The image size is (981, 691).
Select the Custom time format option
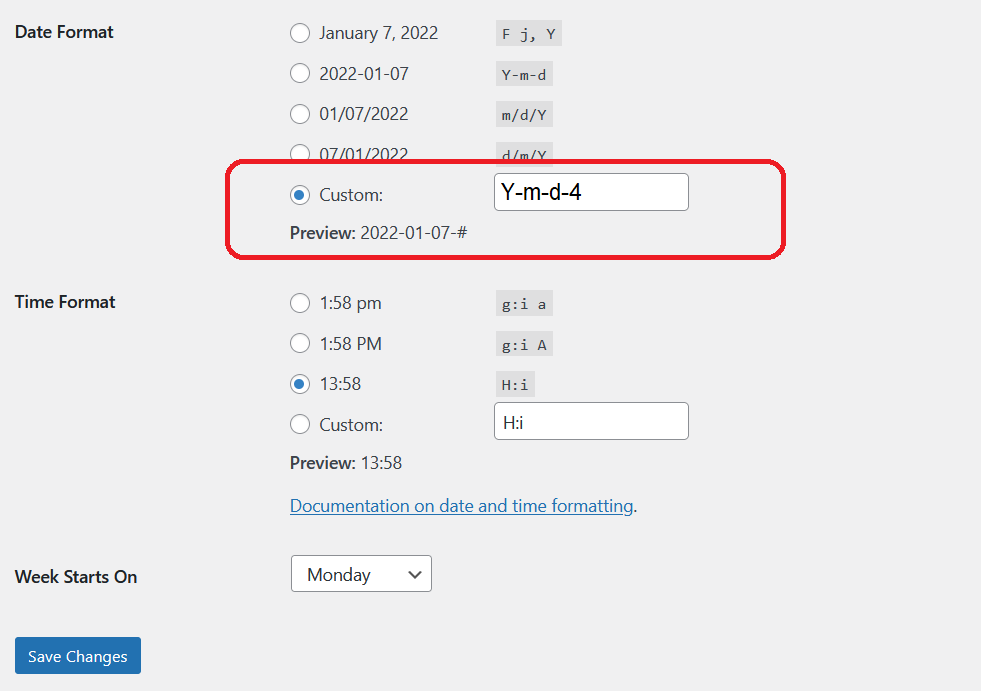(300, 424)
